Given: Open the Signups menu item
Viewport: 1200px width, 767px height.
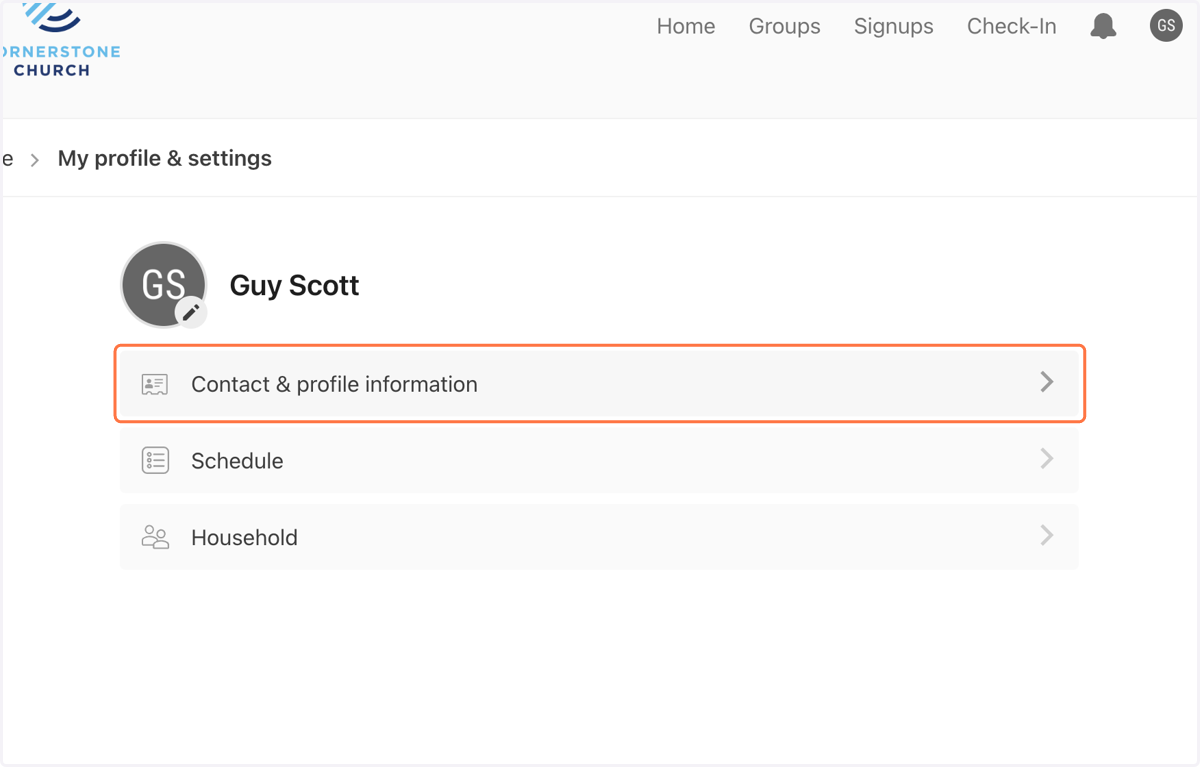Looking at the screenshot, I should (x=894, y=26).
